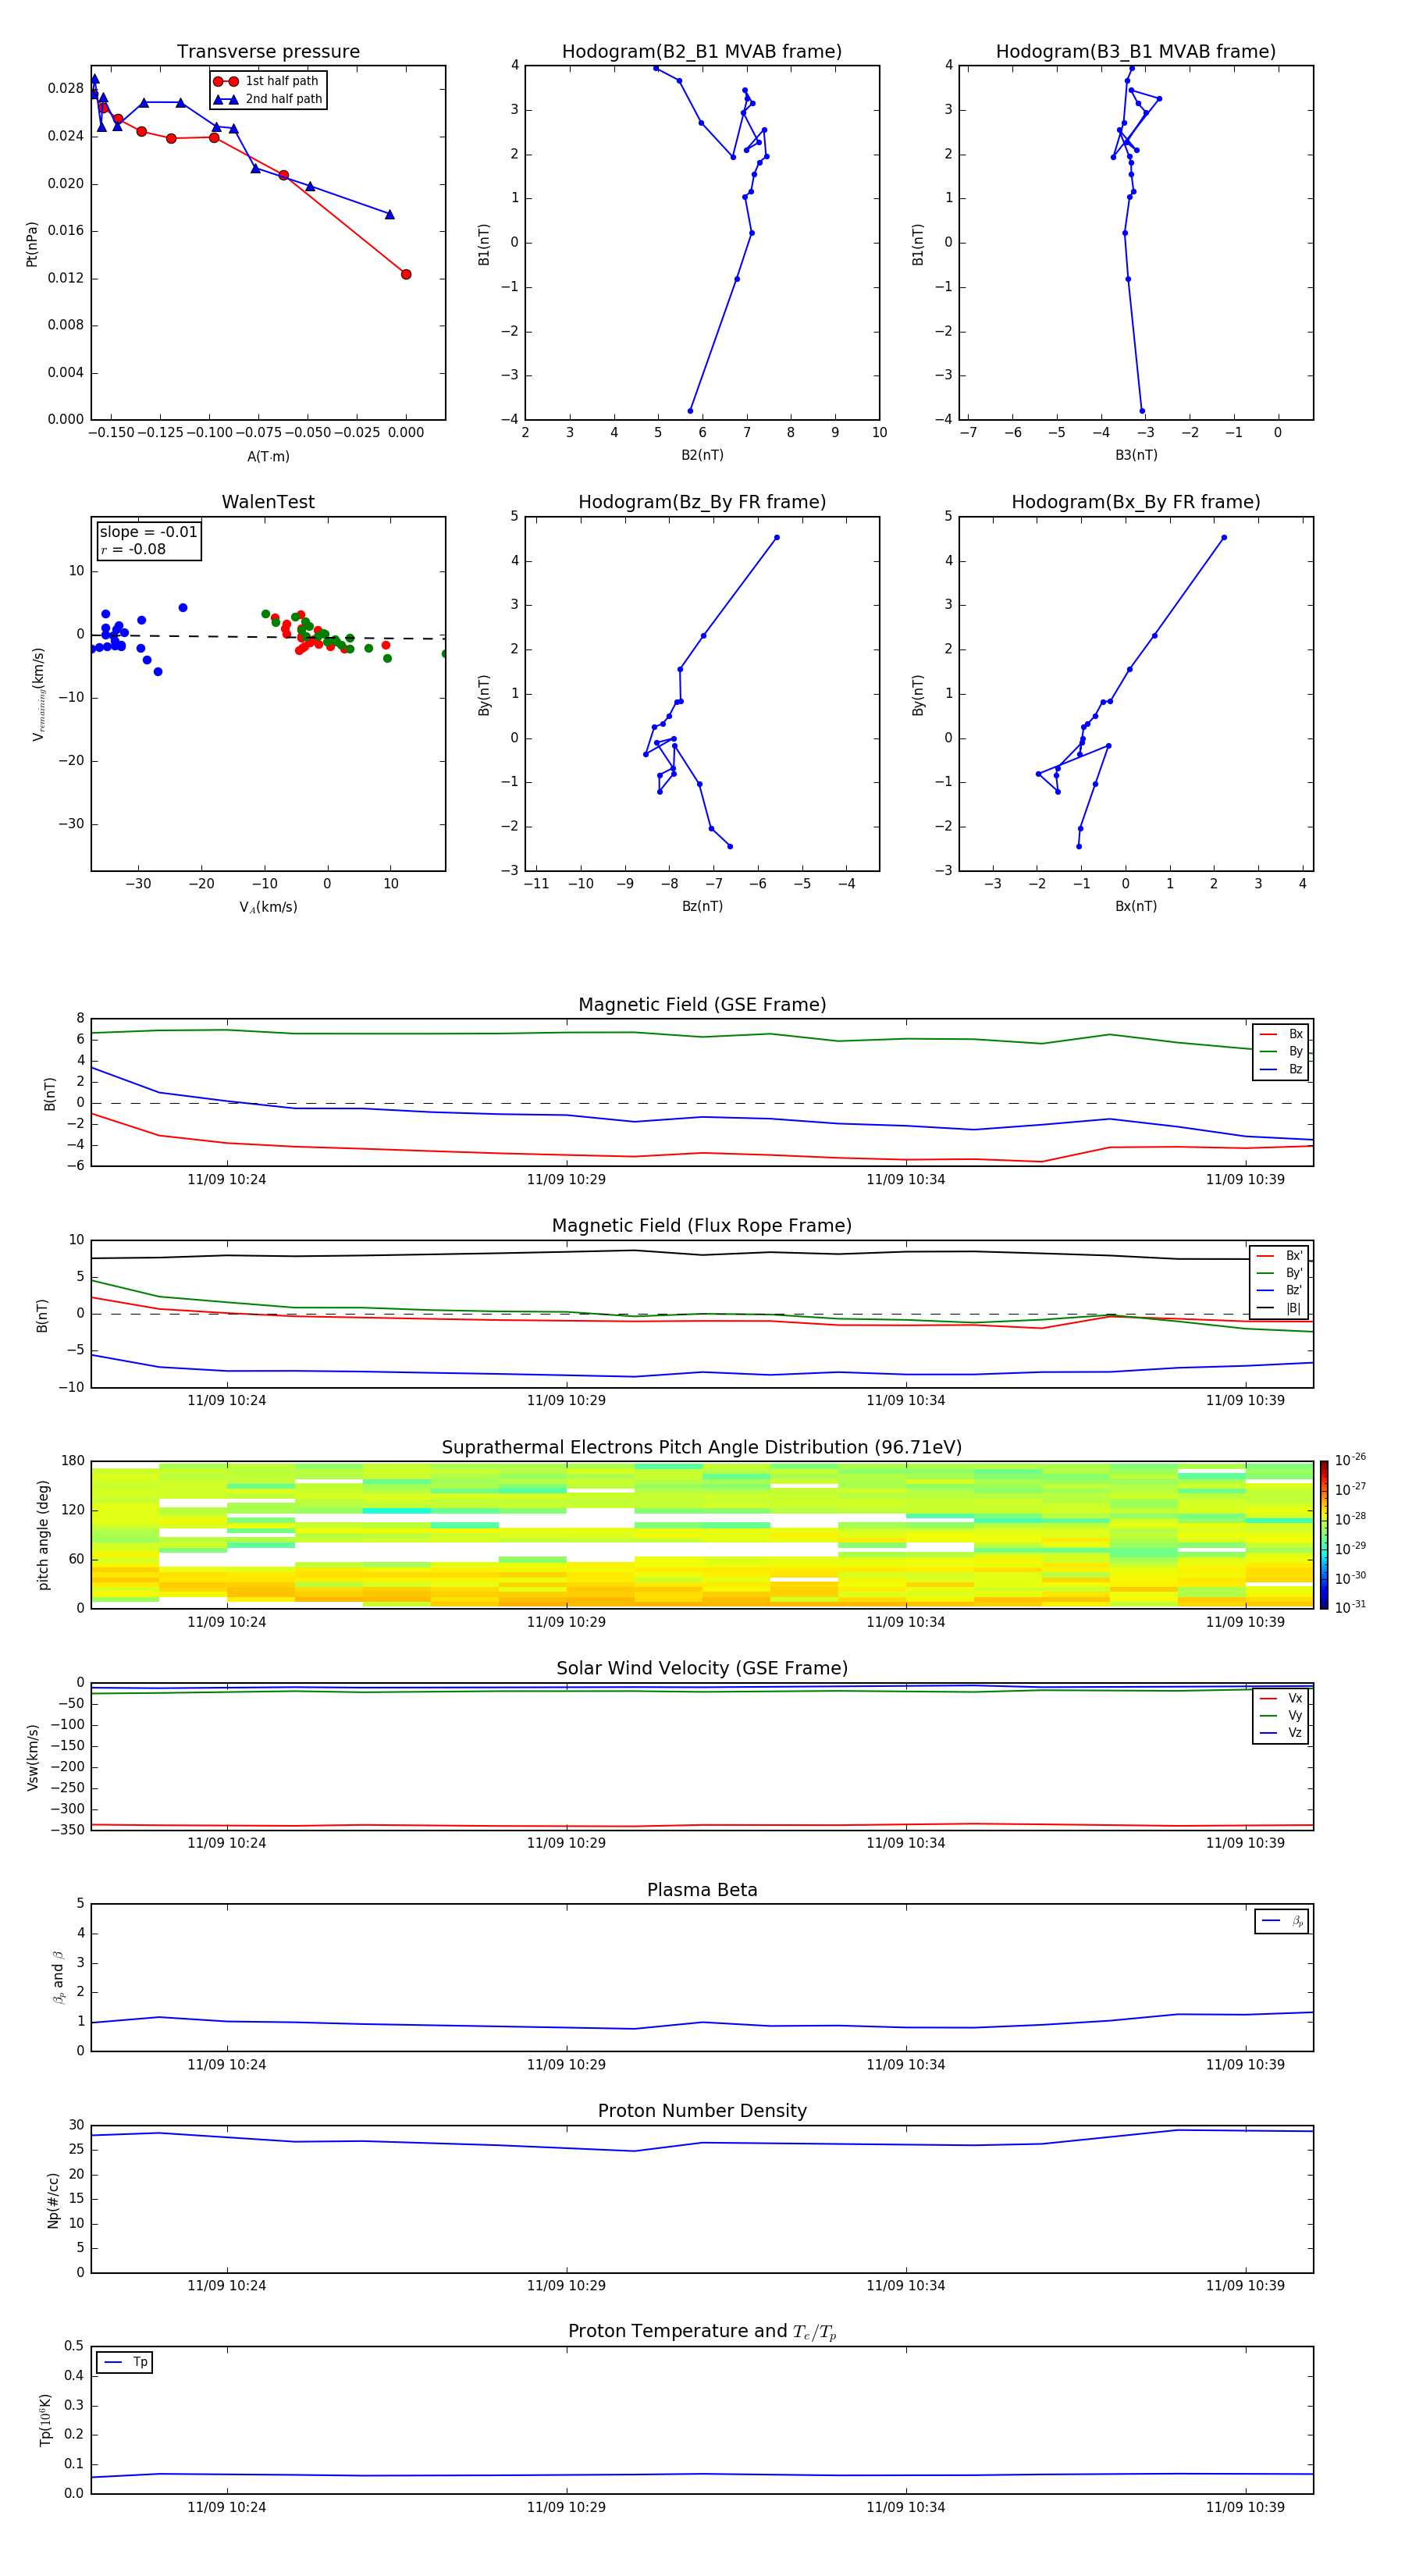Screen dimensions: 1405x2576
Task: Click 'Proton Number Density' title
Action: [x=702, y=2111]
